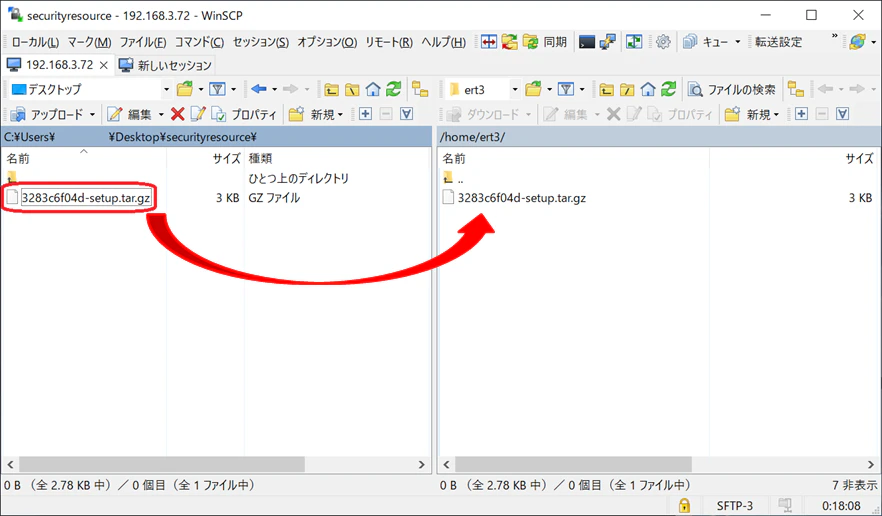Show hidden toolbar items with chevron
Image resolution: width=882 pixels, height=516 pixels.
point(834,37)
